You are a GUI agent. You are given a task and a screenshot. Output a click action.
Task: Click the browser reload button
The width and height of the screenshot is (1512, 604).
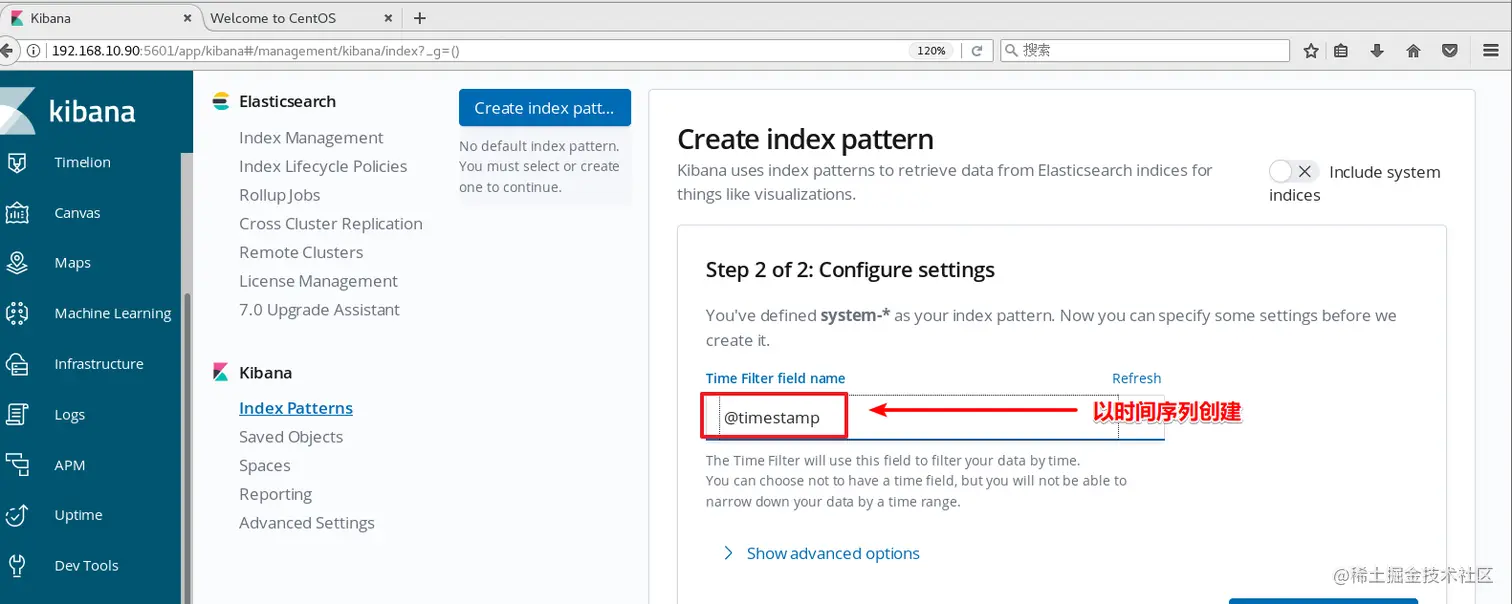[x=977, y=50]
